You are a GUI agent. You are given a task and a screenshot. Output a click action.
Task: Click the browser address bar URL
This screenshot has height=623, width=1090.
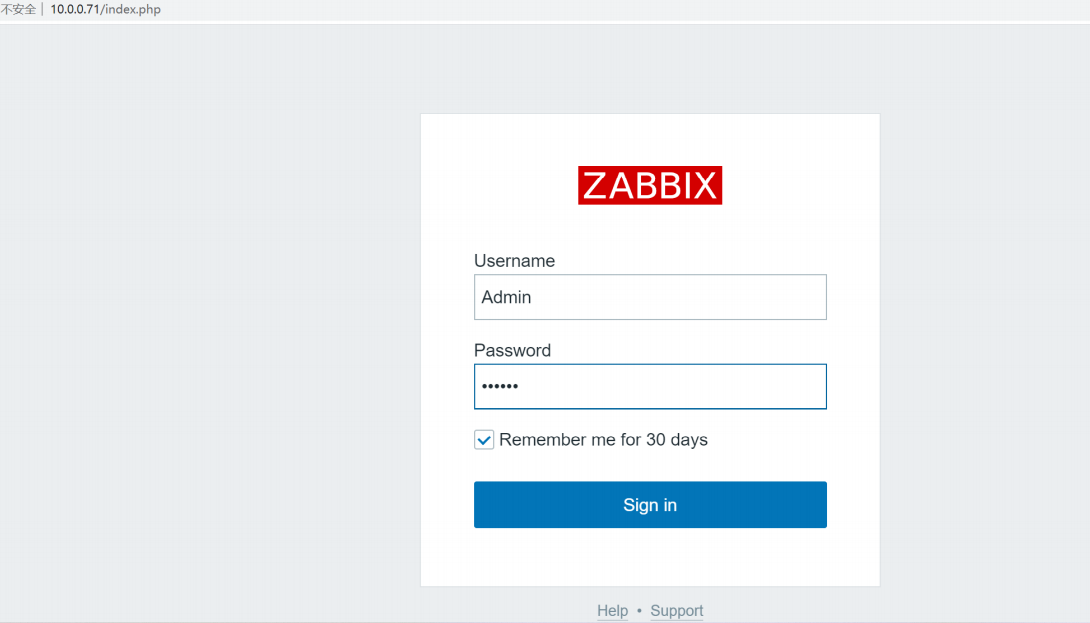click(x=105, y=10)
